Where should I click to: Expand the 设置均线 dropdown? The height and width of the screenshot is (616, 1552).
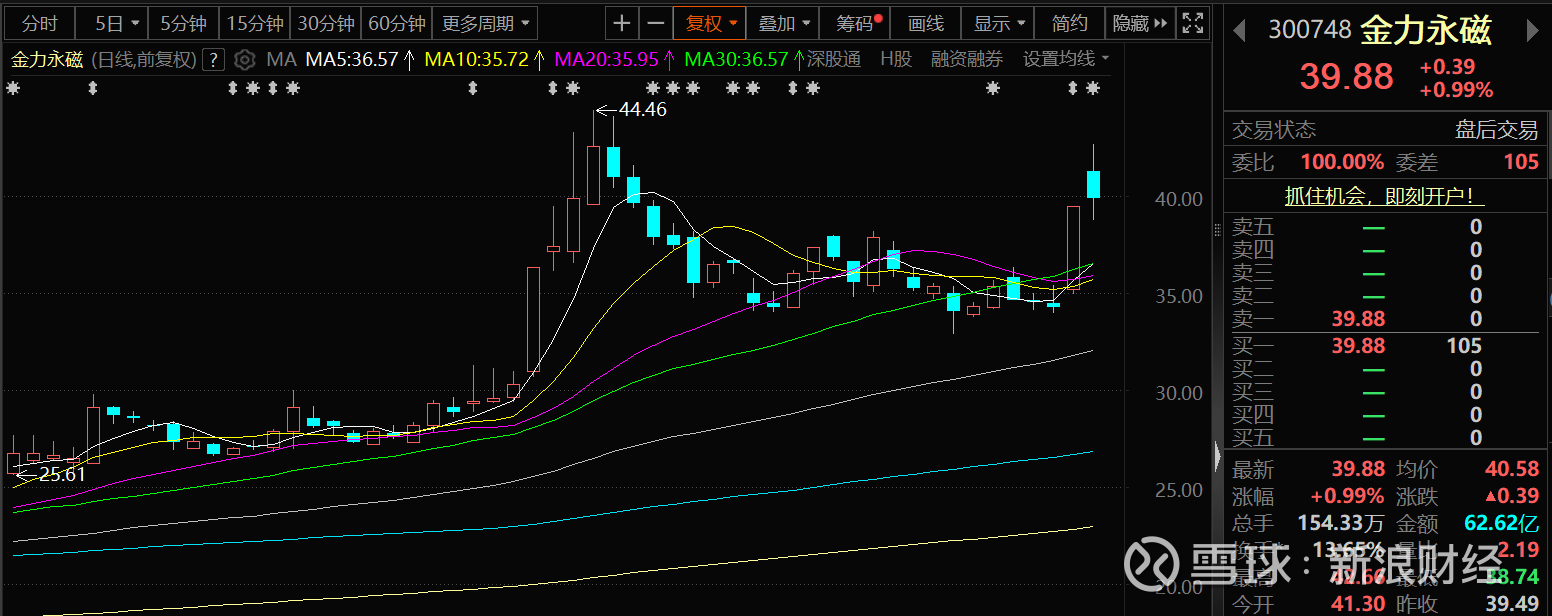[1066, 60]
